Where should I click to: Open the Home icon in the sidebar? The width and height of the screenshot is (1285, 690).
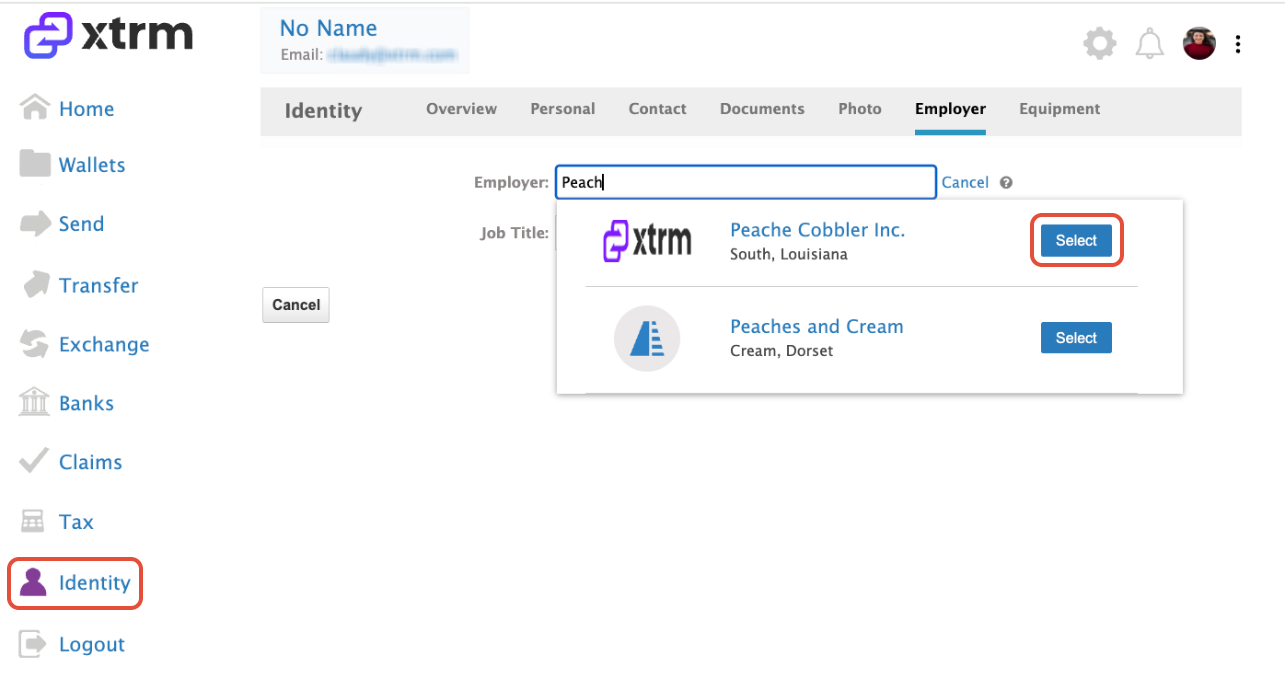coord(35,107)
